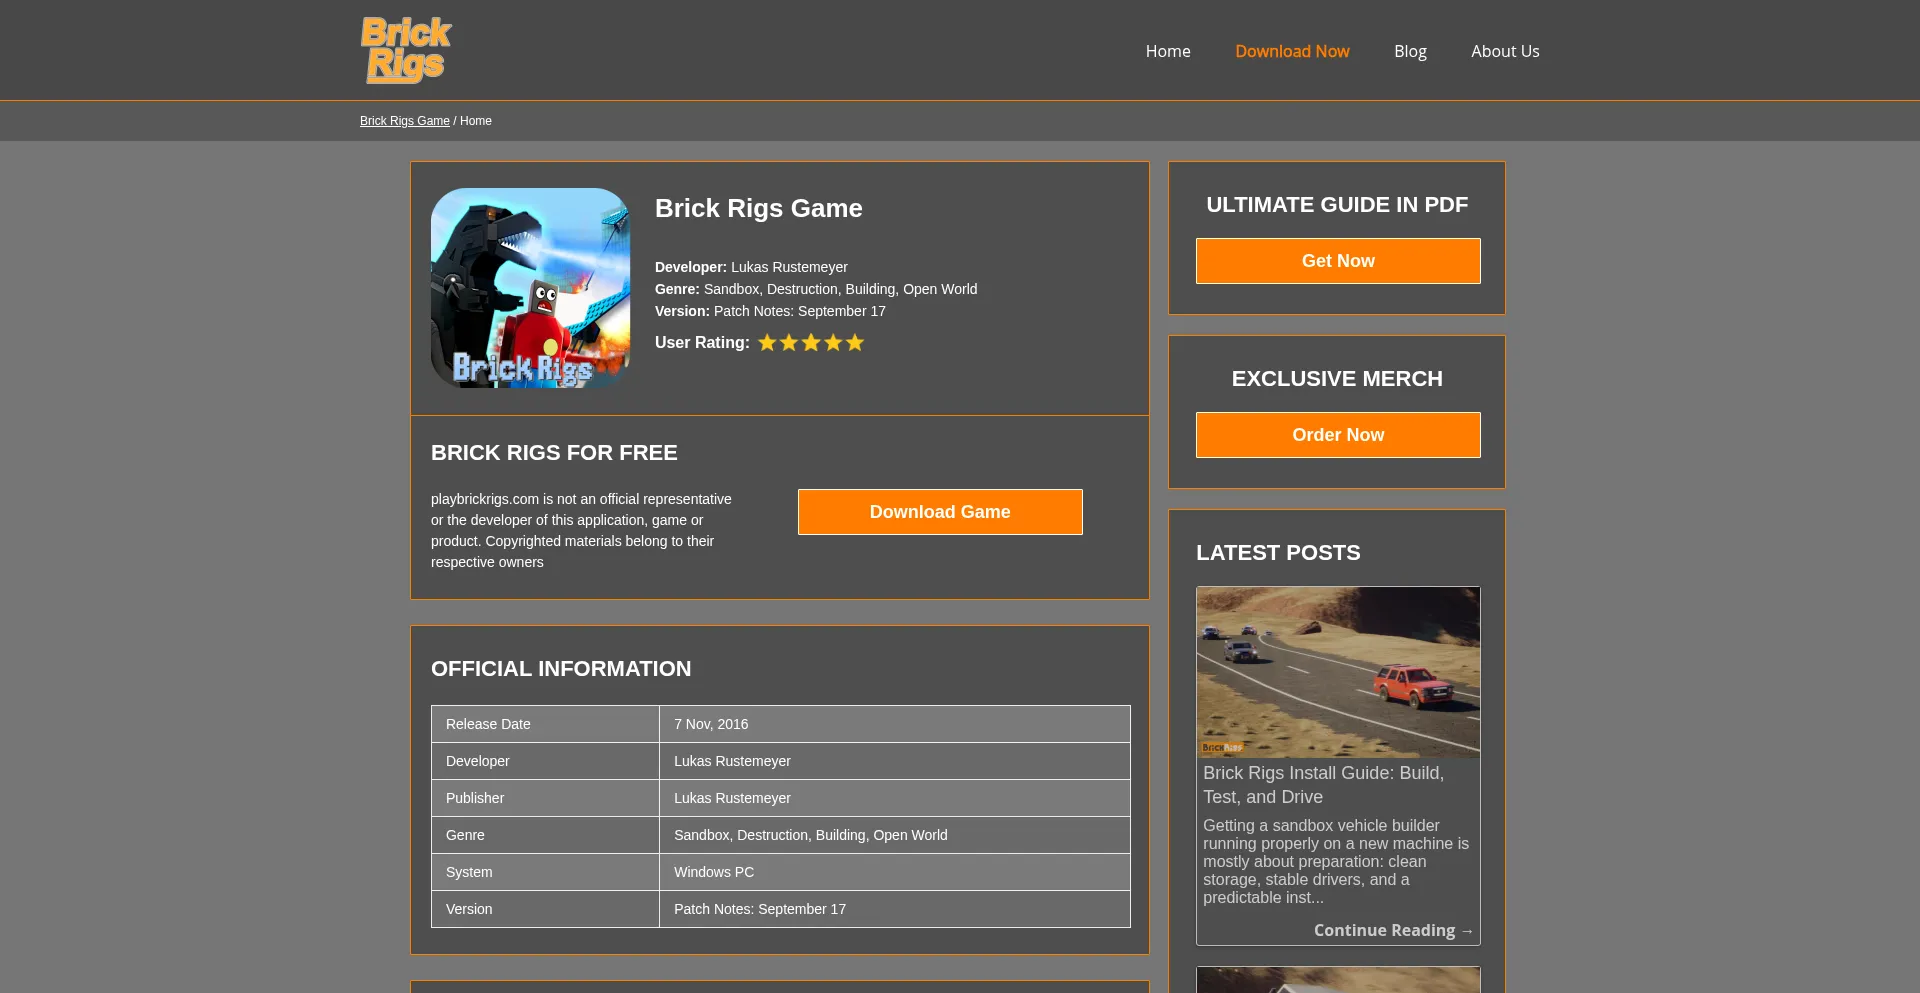Viewport: 1920px width, 993px height.
Task: Click the Brick Rigs logo in header
Action: click(406, 49)
